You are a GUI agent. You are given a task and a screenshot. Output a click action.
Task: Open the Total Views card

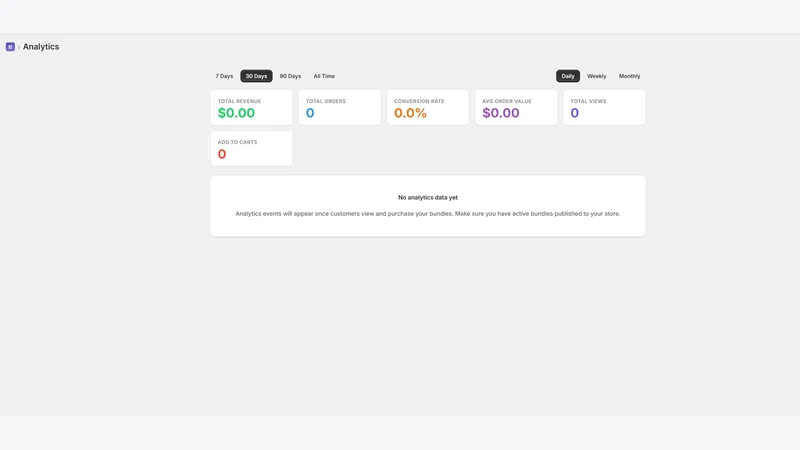pyautogui.click(x=605, y=108)
